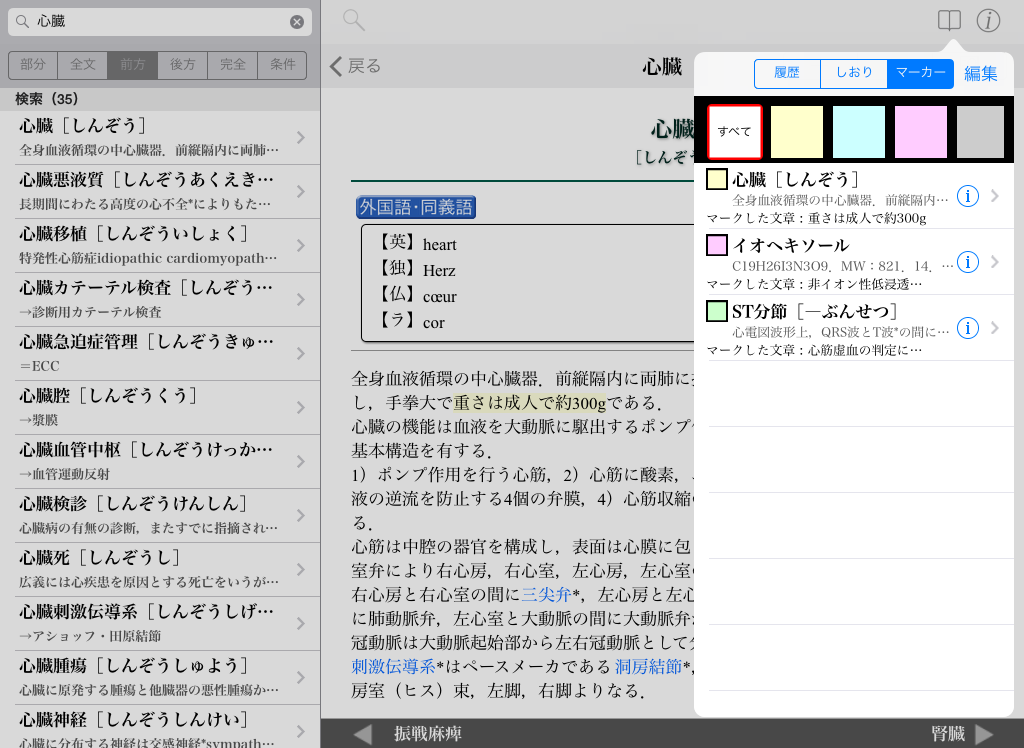The height and width of the screenshot is (748, 1024).
Task: Show info for 心臓 marker entry
Action: click(x=967, y=196)
